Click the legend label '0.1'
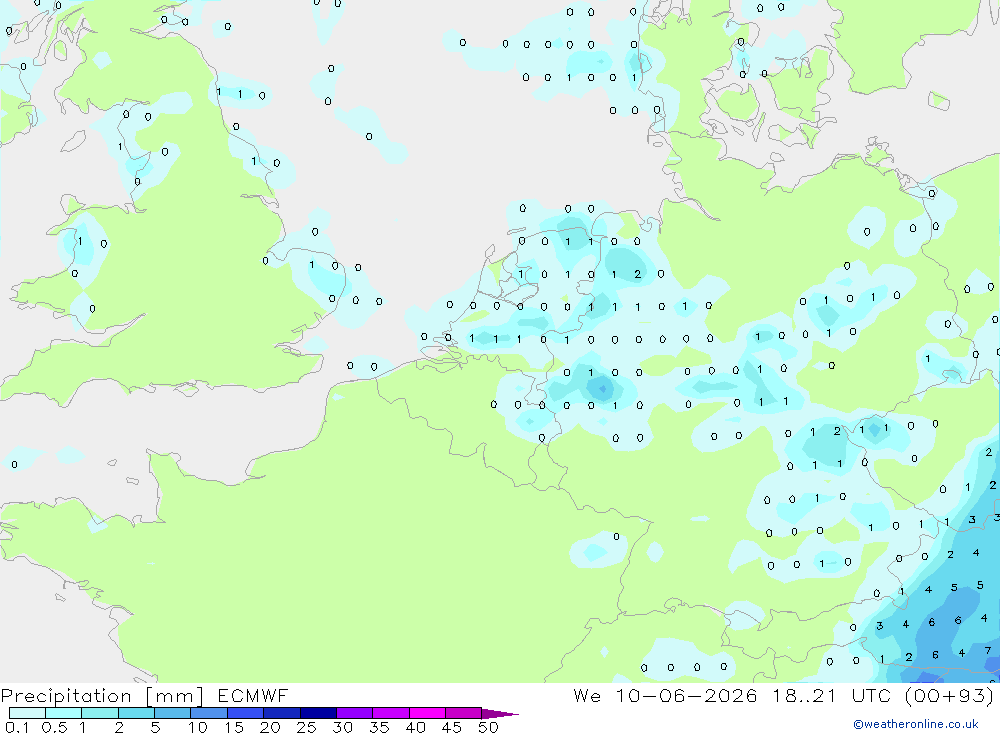Viewport: 1000px width, 733px height. pos(17,727)
